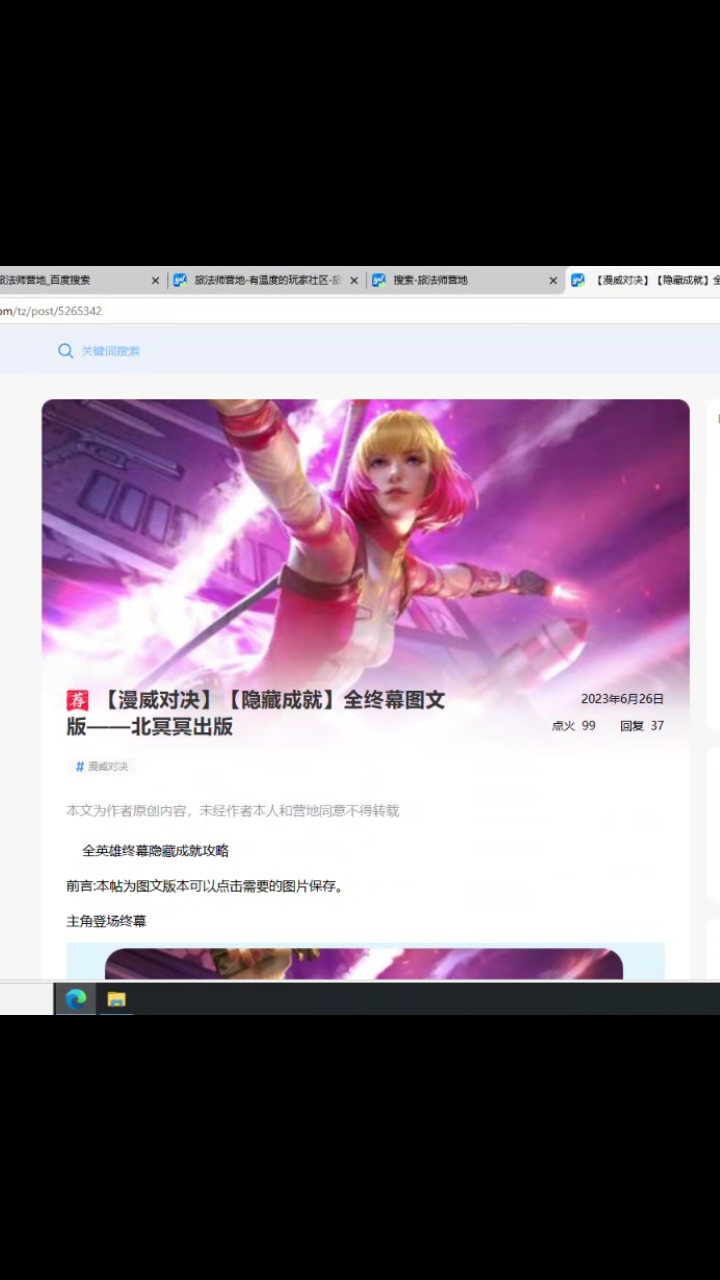Focus the 关键词搜索 search field
Screen dimensions: 720x1280
[x=111, y=351]
